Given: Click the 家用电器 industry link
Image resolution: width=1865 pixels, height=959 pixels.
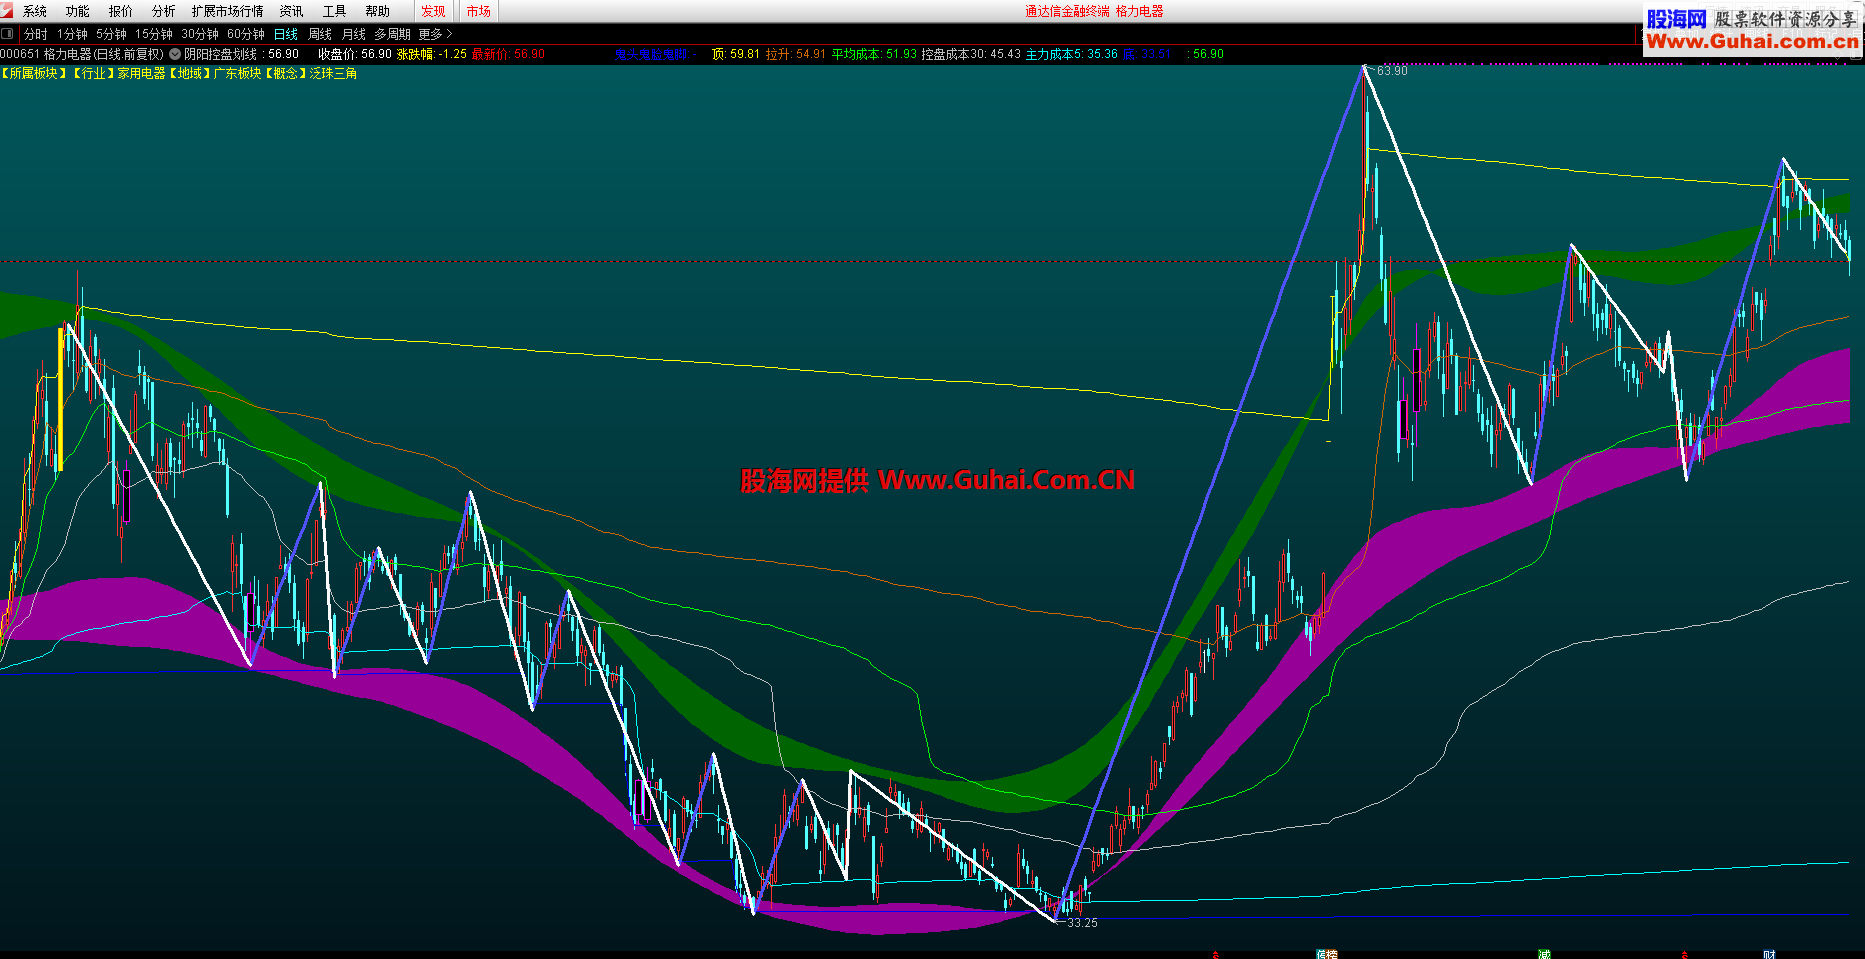Looking at the screenshot, I should (141, 73).
